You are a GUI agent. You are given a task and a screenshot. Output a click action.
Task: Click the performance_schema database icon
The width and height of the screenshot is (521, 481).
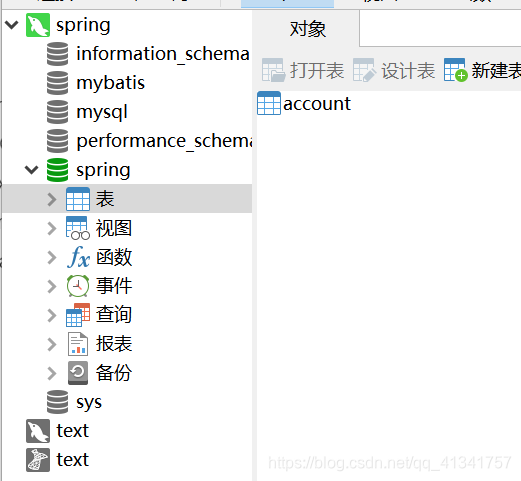[58, 141]
